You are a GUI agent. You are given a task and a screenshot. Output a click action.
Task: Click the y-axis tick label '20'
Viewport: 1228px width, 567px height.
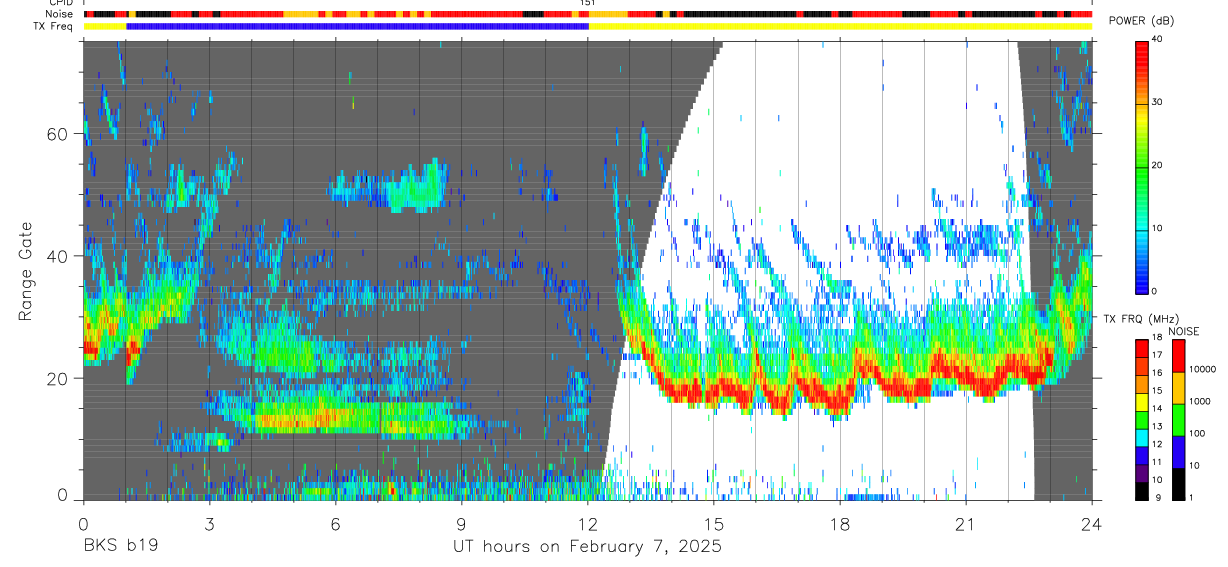coord(59,378)
